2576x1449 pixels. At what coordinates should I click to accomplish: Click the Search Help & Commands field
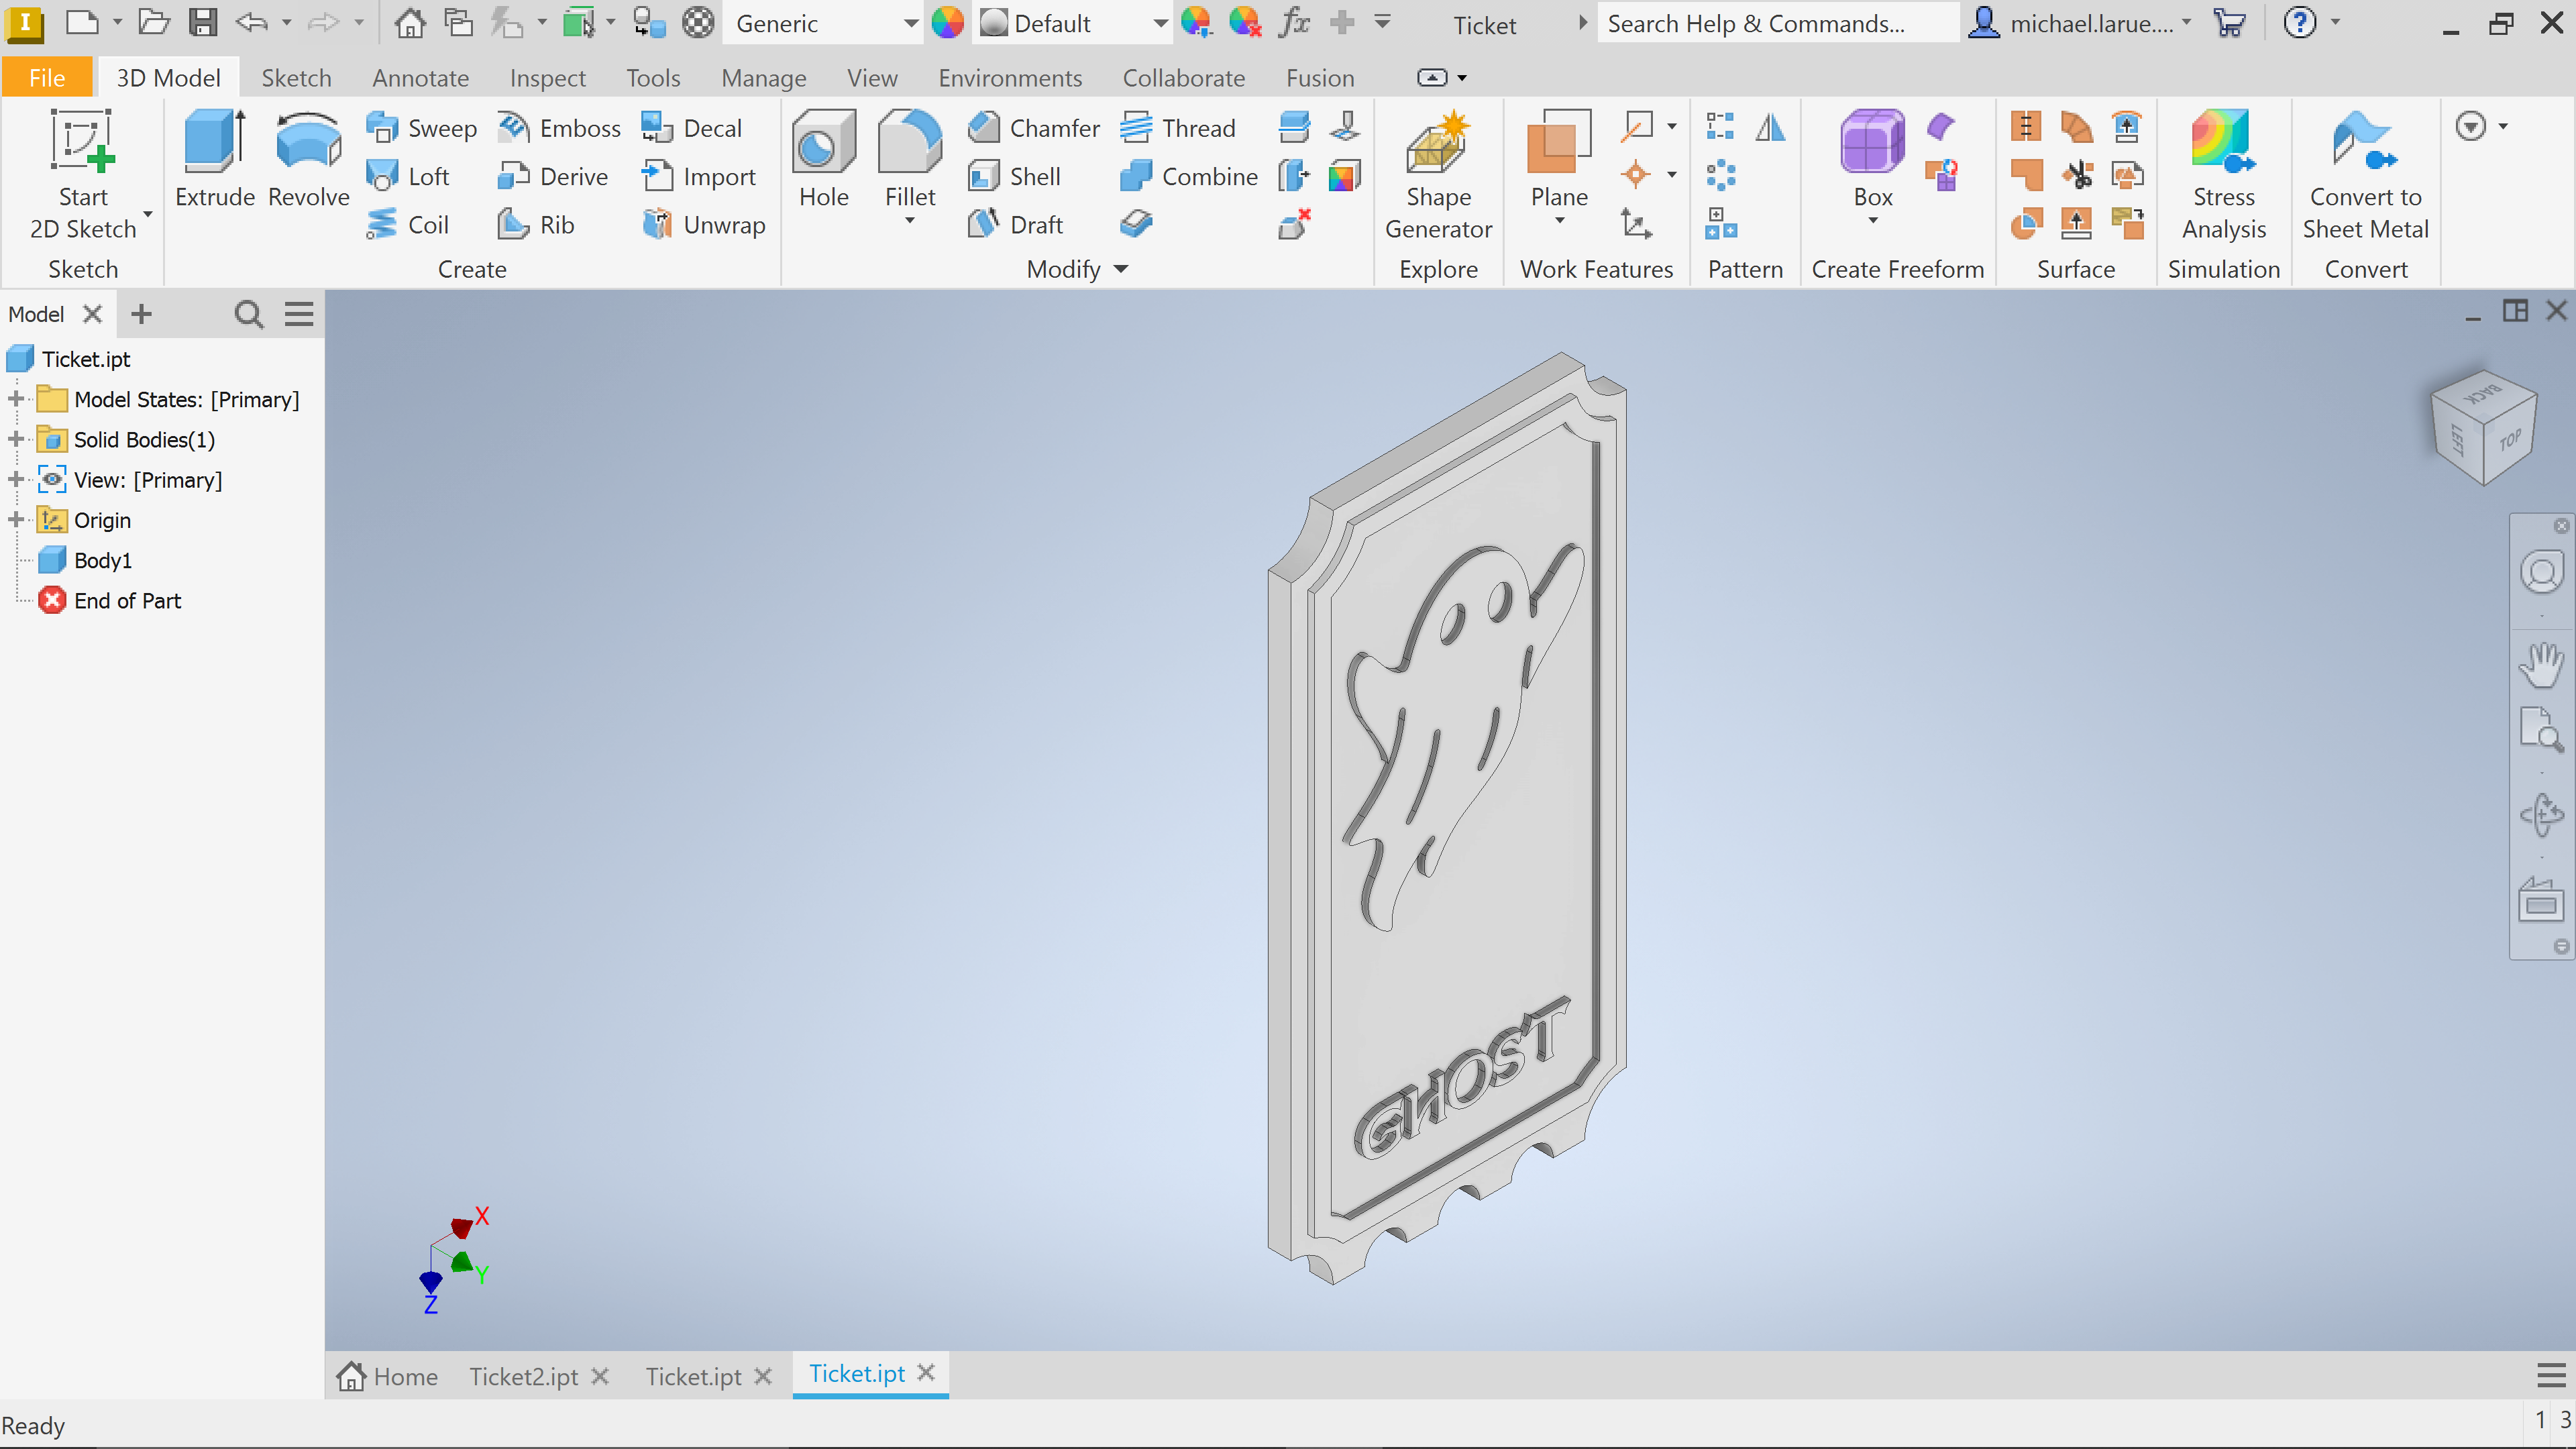(x=1777, y=23)
